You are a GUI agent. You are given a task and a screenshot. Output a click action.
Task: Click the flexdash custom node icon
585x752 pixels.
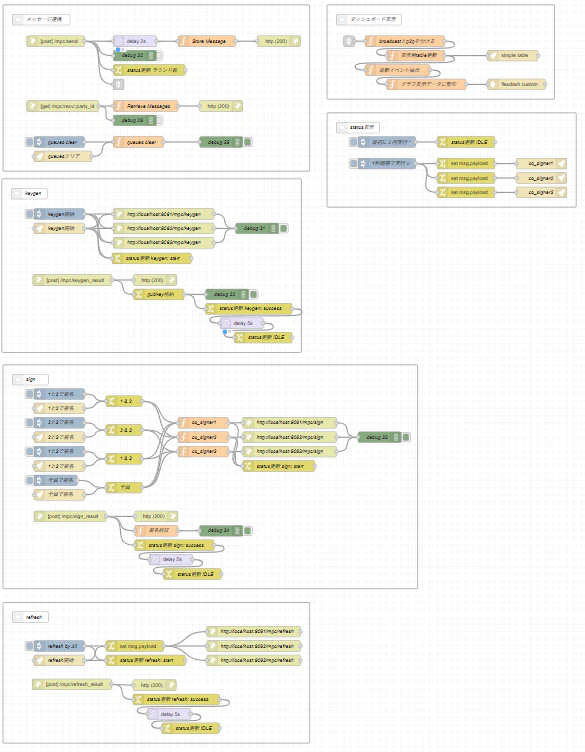(492, 84)
